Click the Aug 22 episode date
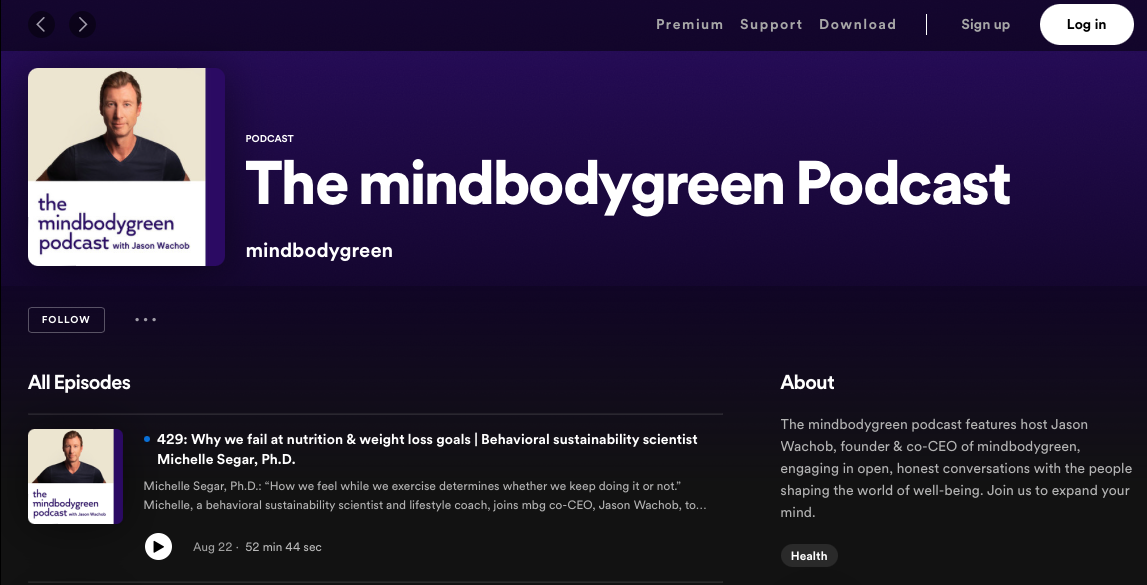 (212, 547)
